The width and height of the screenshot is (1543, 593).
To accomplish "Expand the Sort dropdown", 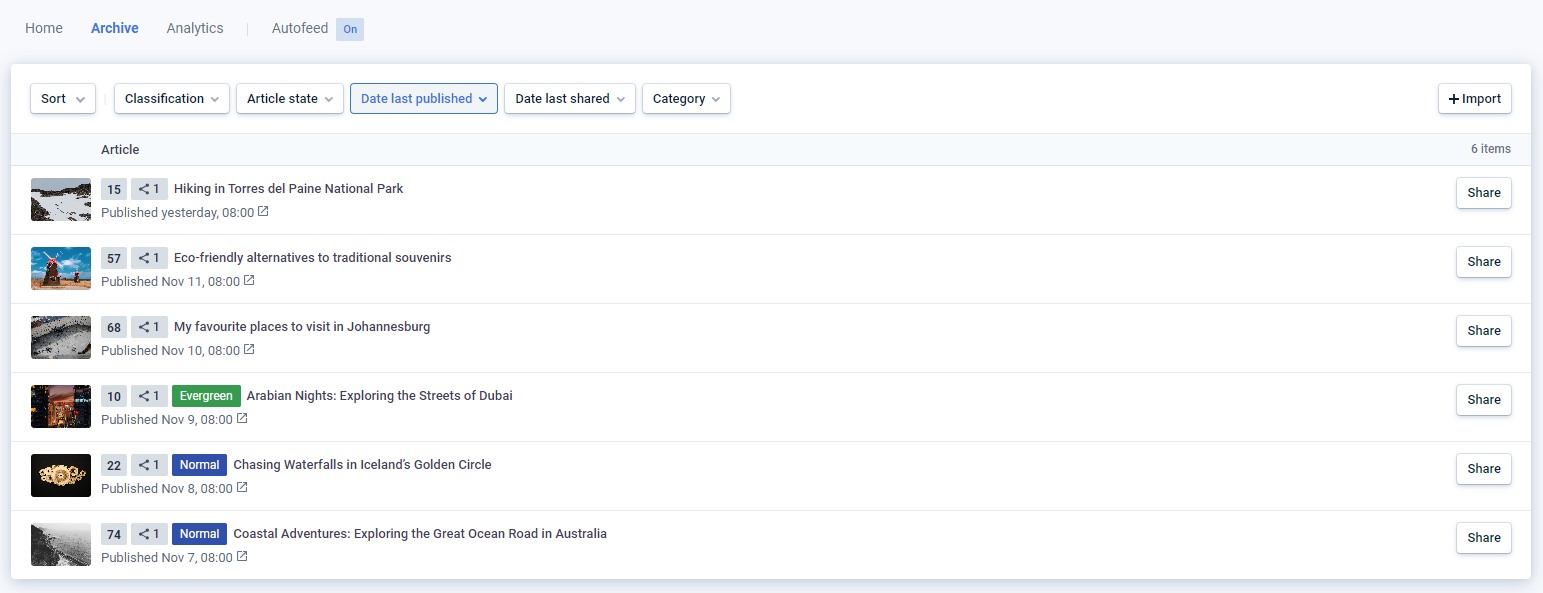I will tap(63, 99).
